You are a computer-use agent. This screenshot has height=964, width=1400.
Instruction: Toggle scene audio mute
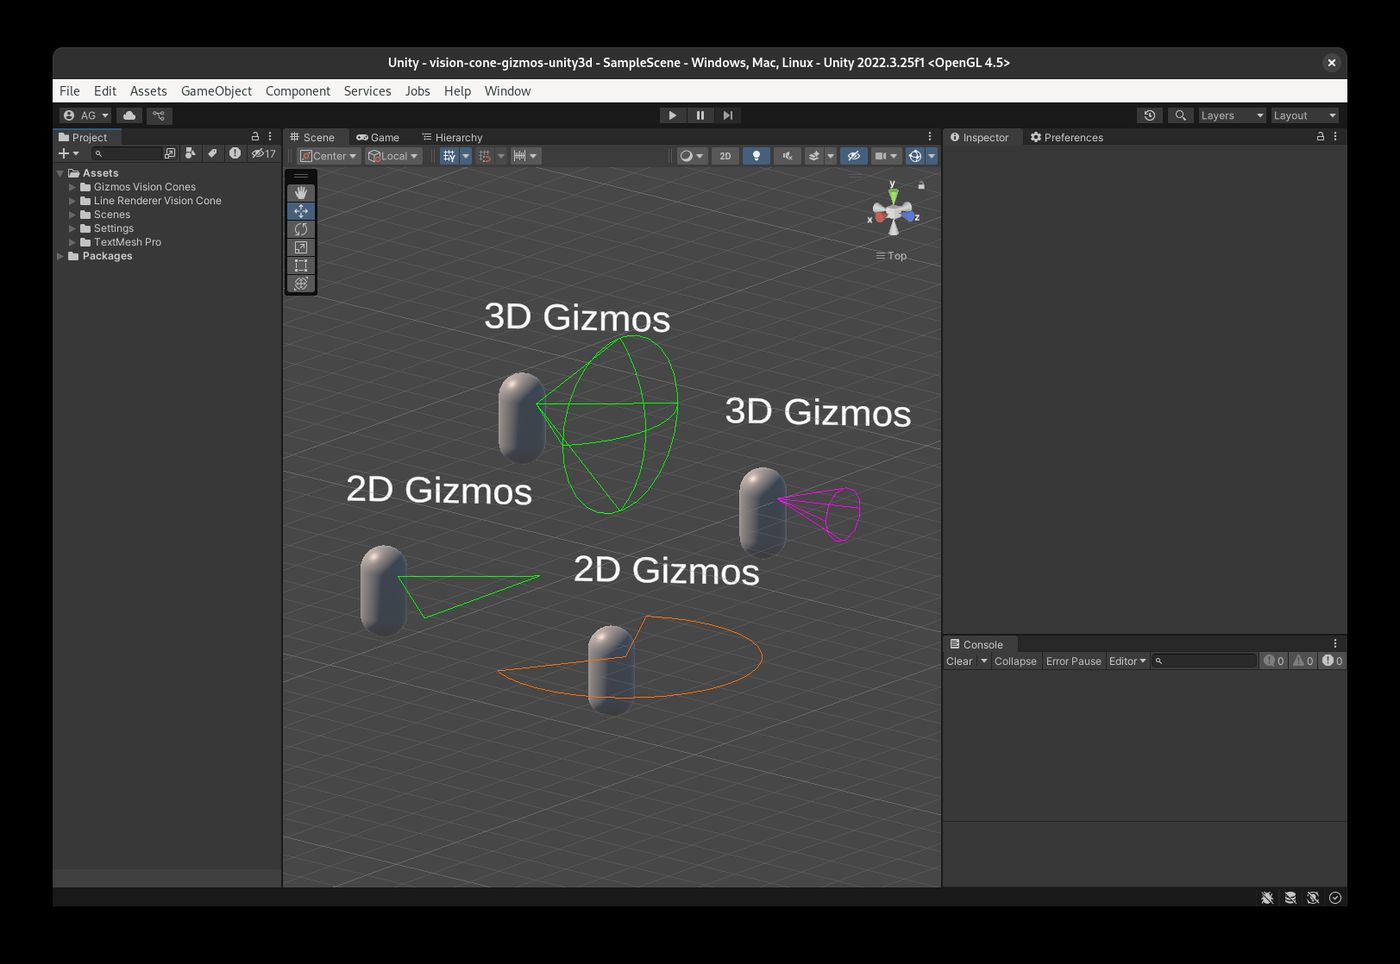(x=787, y=156)
